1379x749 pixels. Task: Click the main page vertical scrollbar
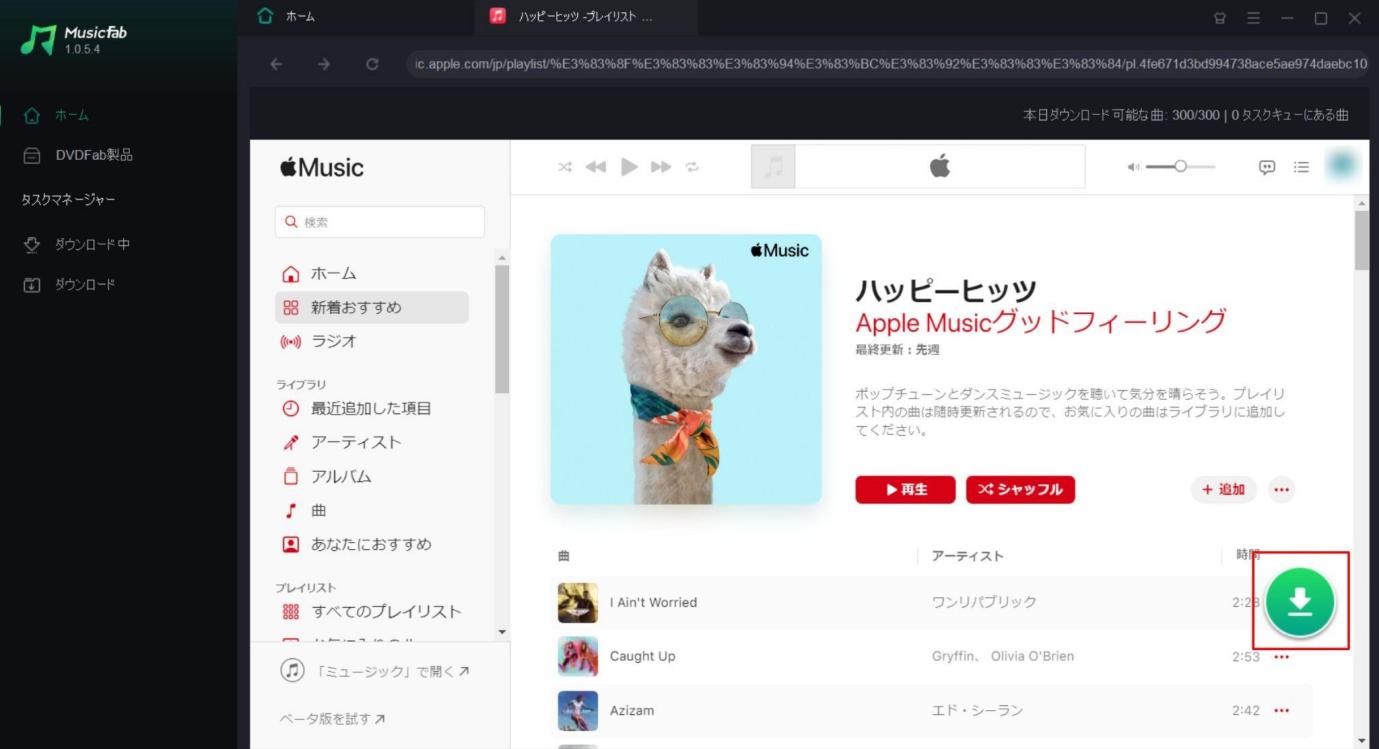click(x=1361, y=240)
